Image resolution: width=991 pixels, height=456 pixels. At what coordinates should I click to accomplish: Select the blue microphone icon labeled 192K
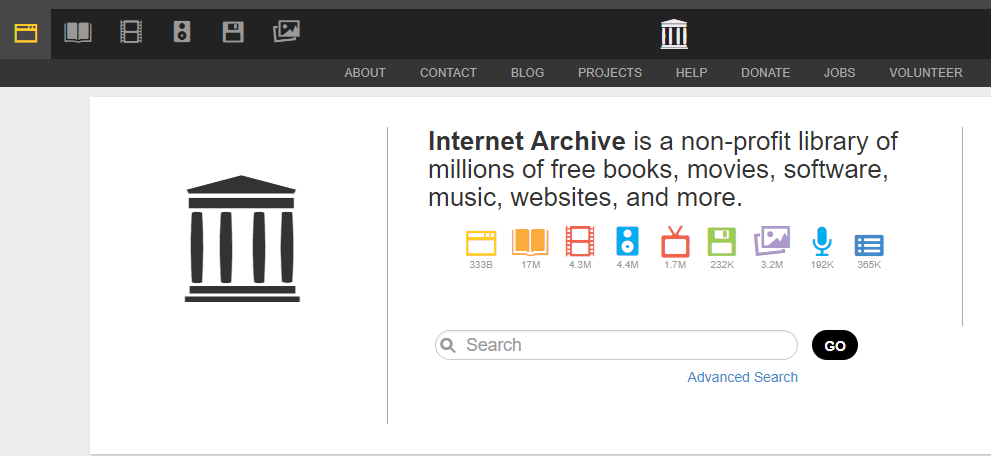pos(821,242)
